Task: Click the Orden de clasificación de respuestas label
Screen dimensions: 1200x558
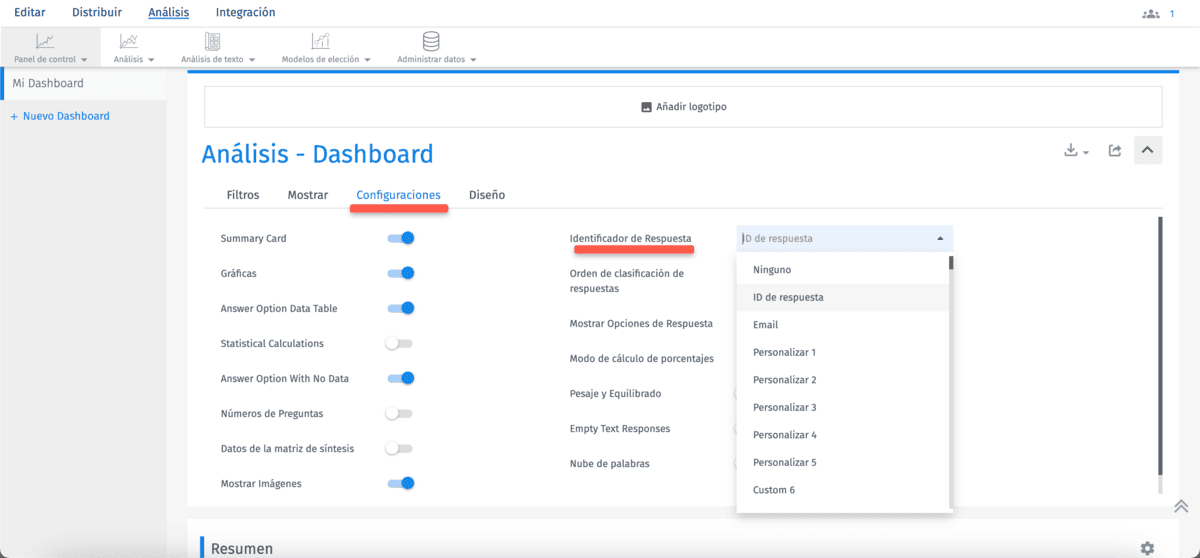Action: point(627,281)
